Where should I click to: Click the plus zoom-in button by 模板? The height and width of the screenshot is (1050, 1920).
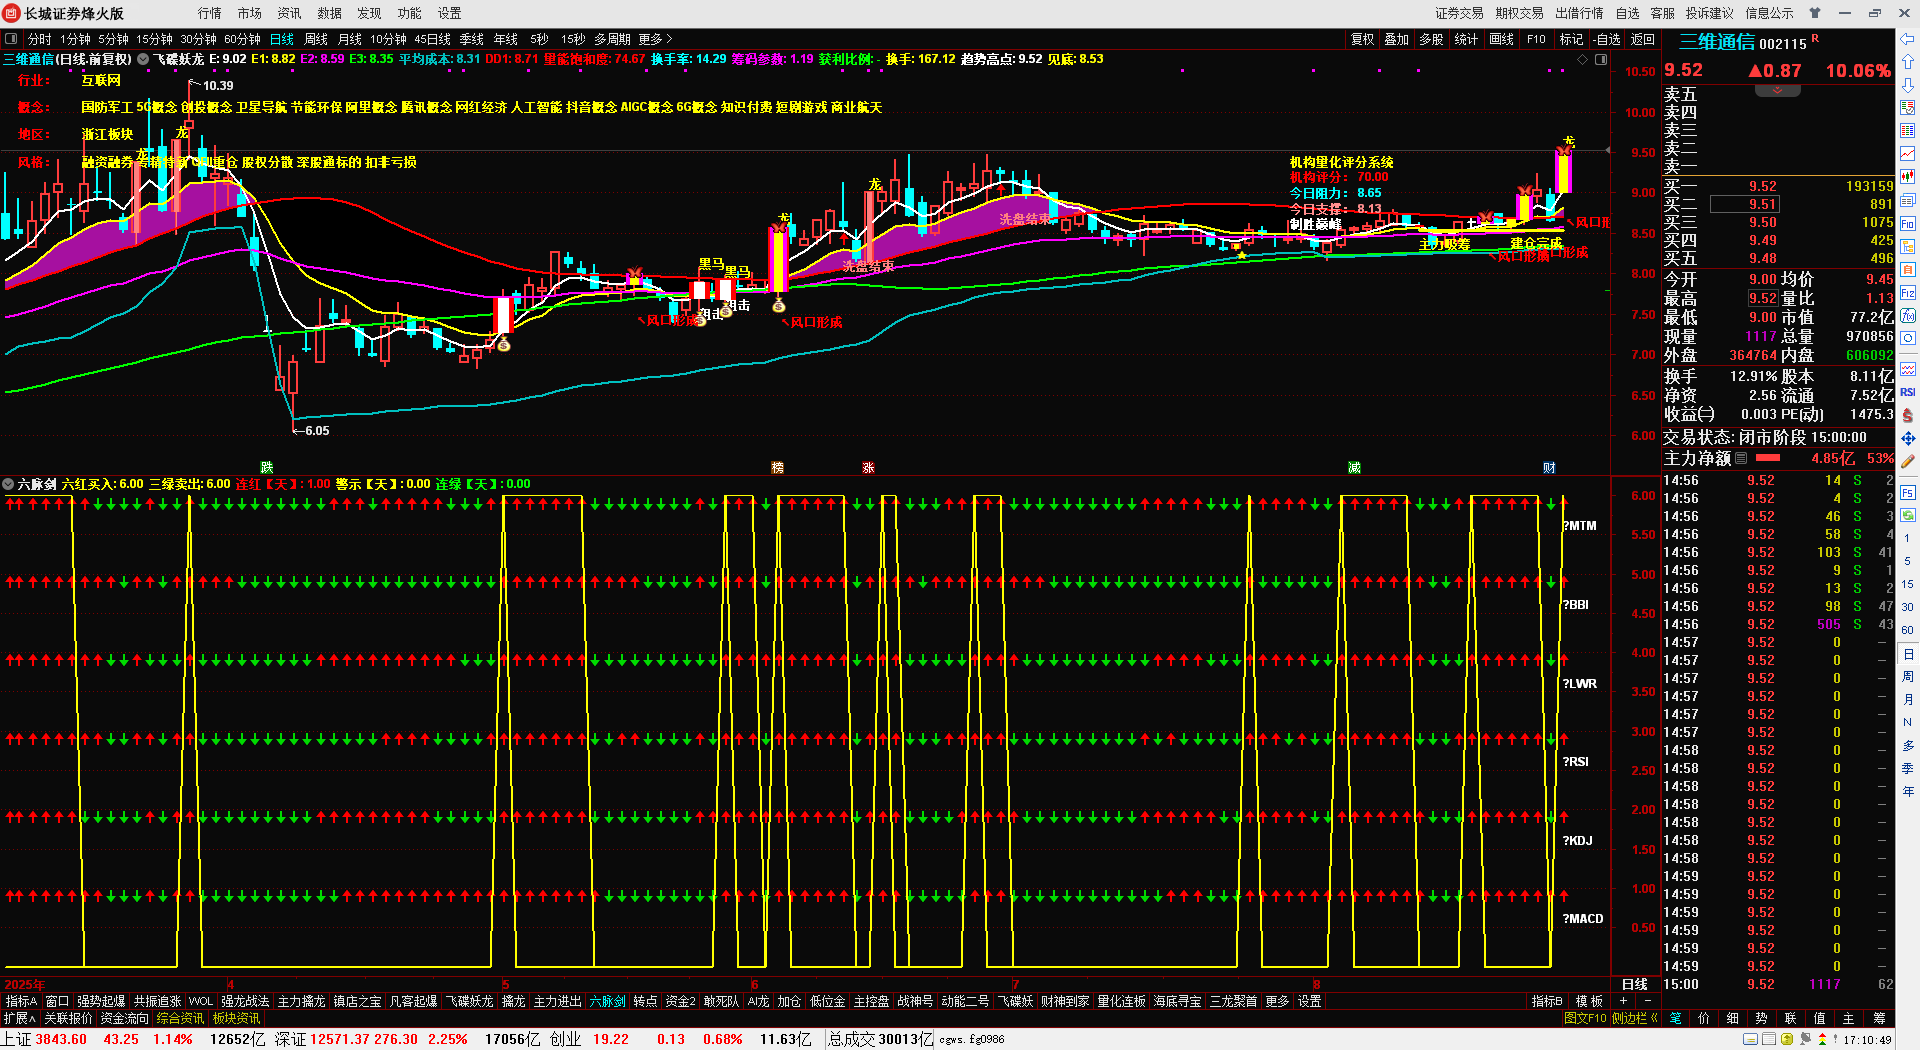point(1623,1001)
